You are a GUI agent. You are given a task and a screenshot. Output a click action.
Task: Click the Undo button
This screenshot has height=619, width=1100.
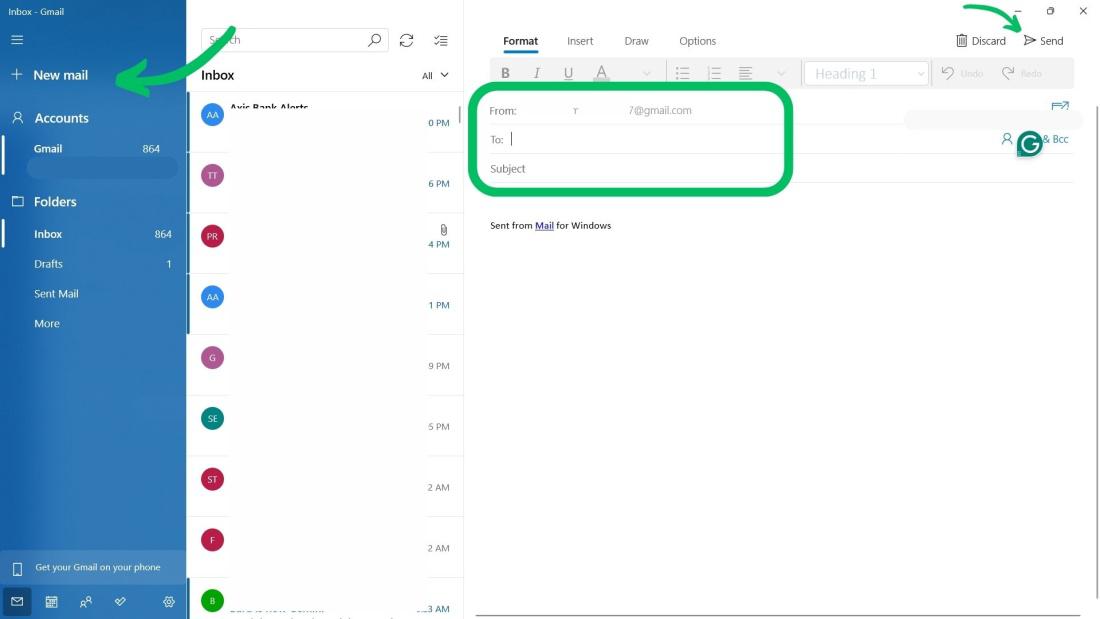[x=962, y=73]
